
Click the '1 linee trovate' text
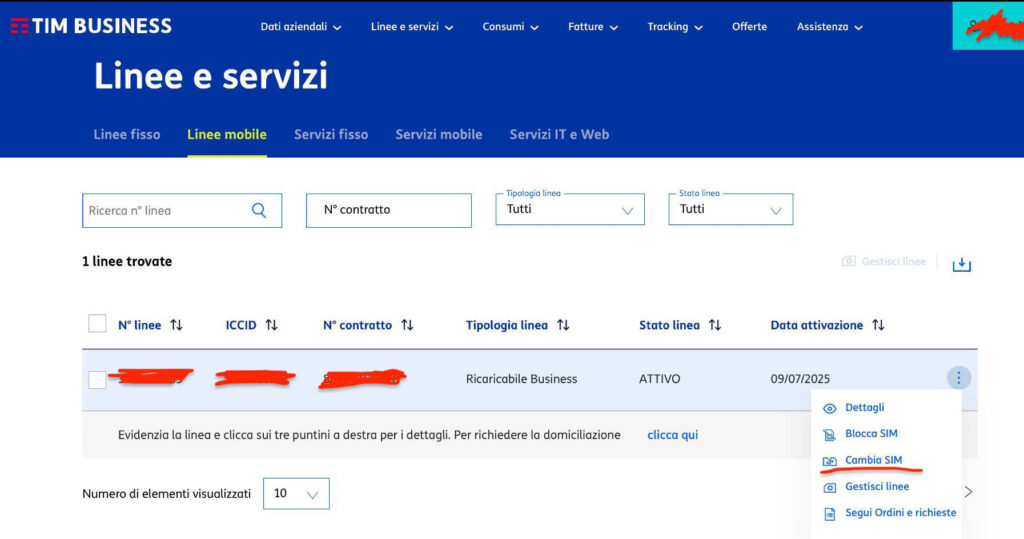pyautogui.click(x=127, y=261)
